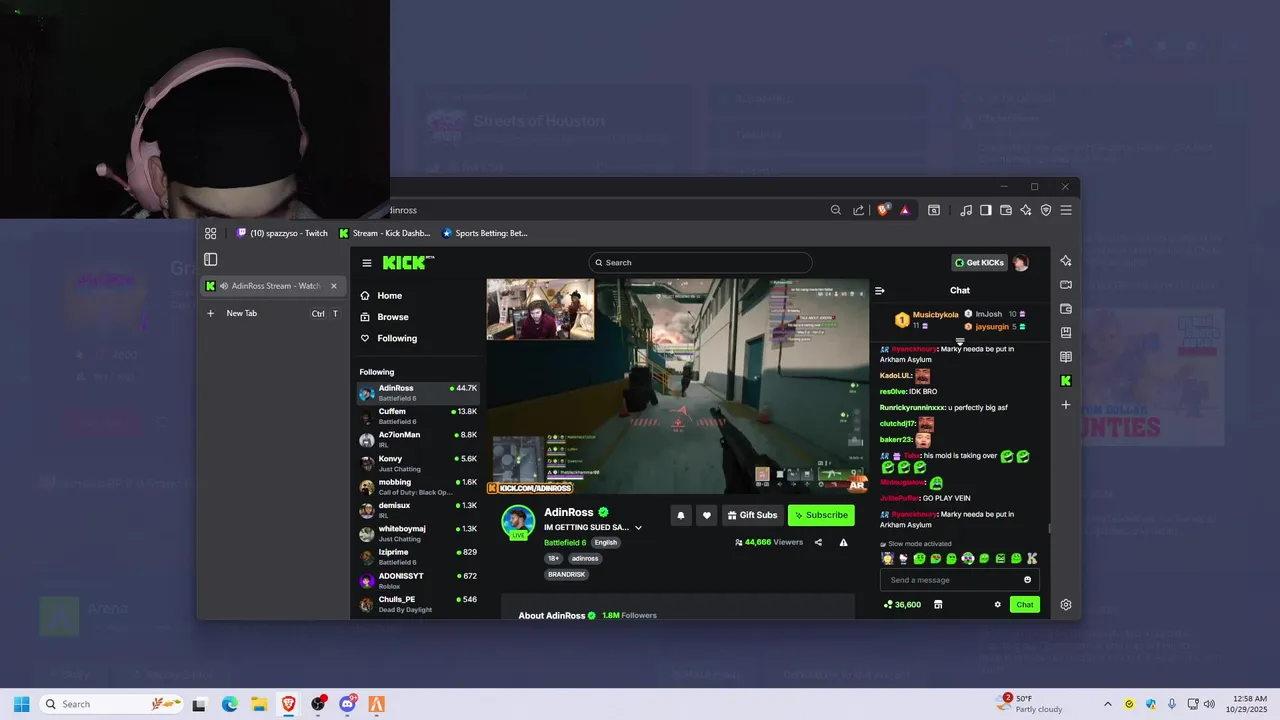Click the AdinRoss channel avatar
Screen dimensions: 1280x720
pos(518,522)
